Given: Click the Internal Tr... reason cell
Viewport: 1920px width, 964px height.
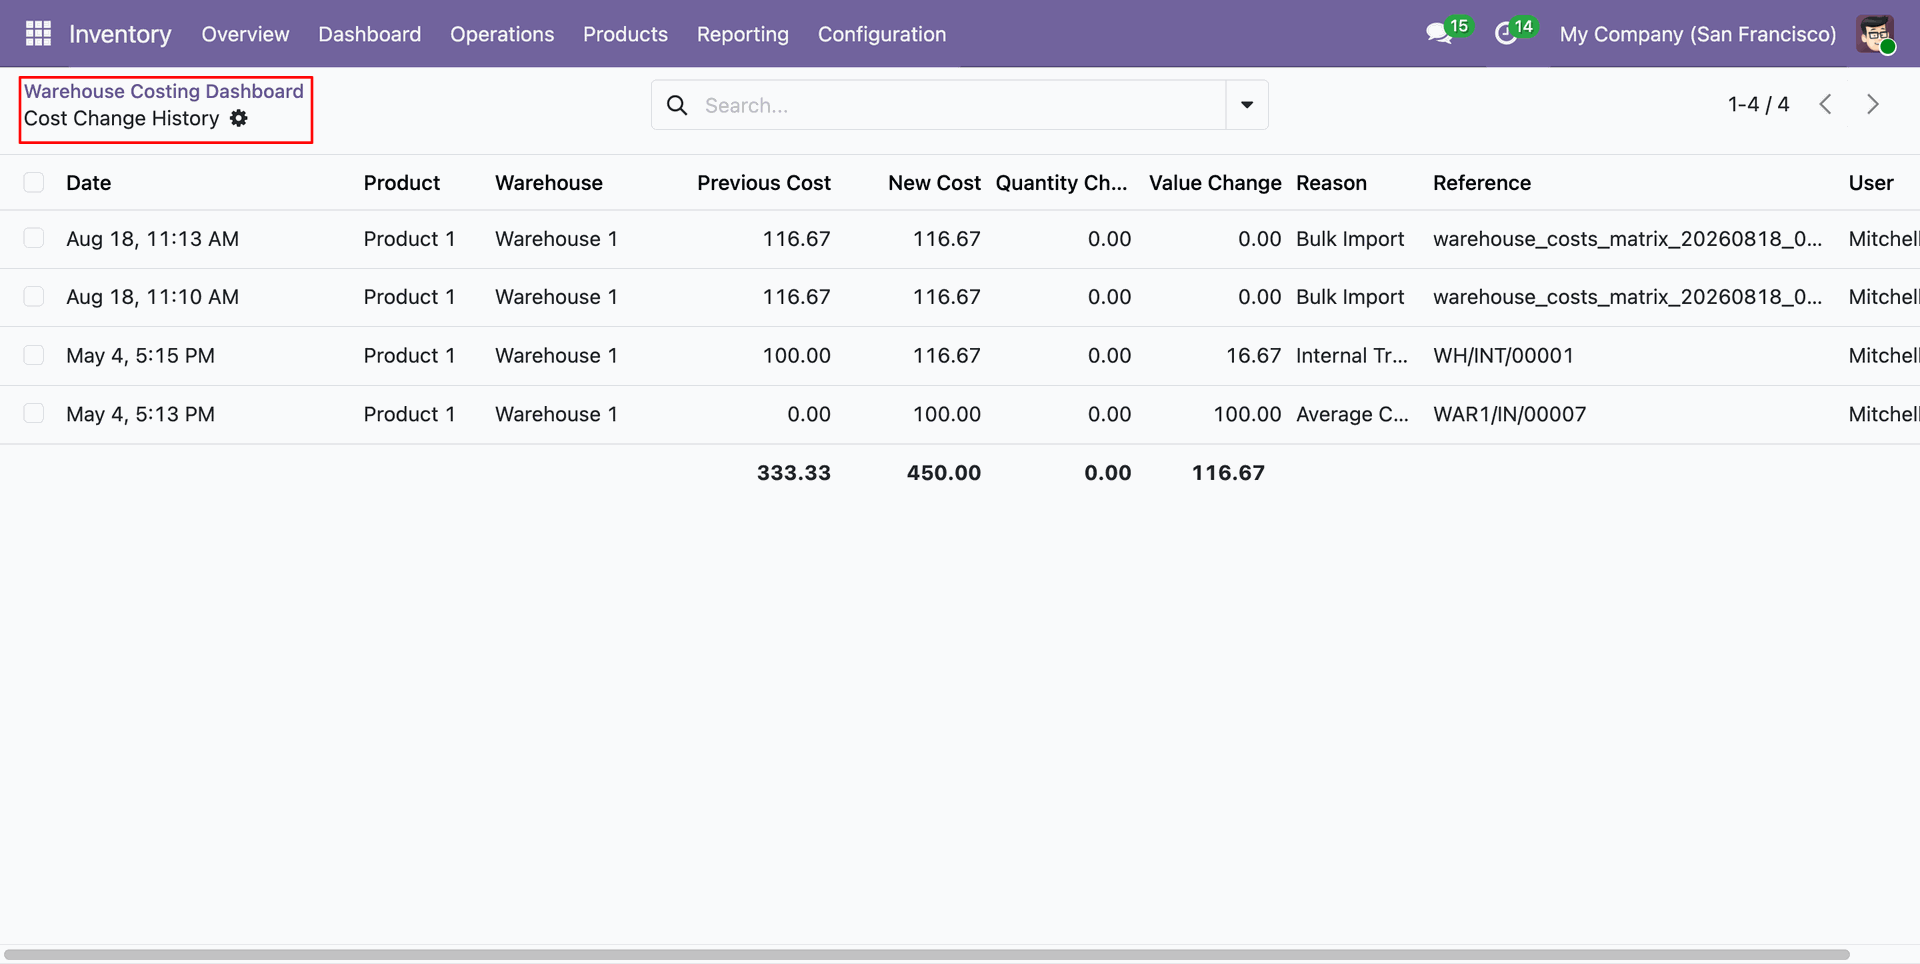Looking at the screenshot, I should point(1351,356).
